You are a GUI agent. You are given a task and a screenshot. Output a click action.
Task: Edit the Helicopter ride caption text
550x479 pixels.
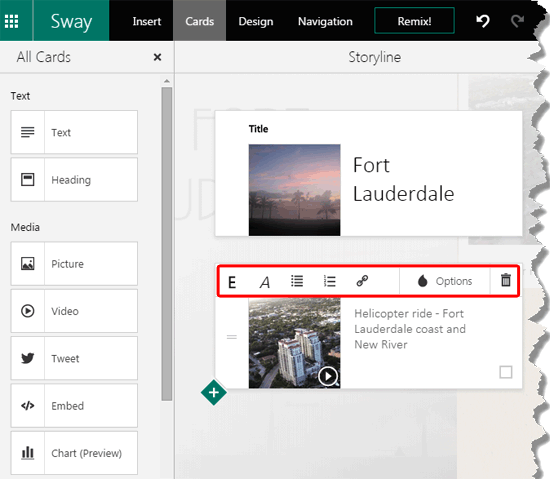pos(410,329)
